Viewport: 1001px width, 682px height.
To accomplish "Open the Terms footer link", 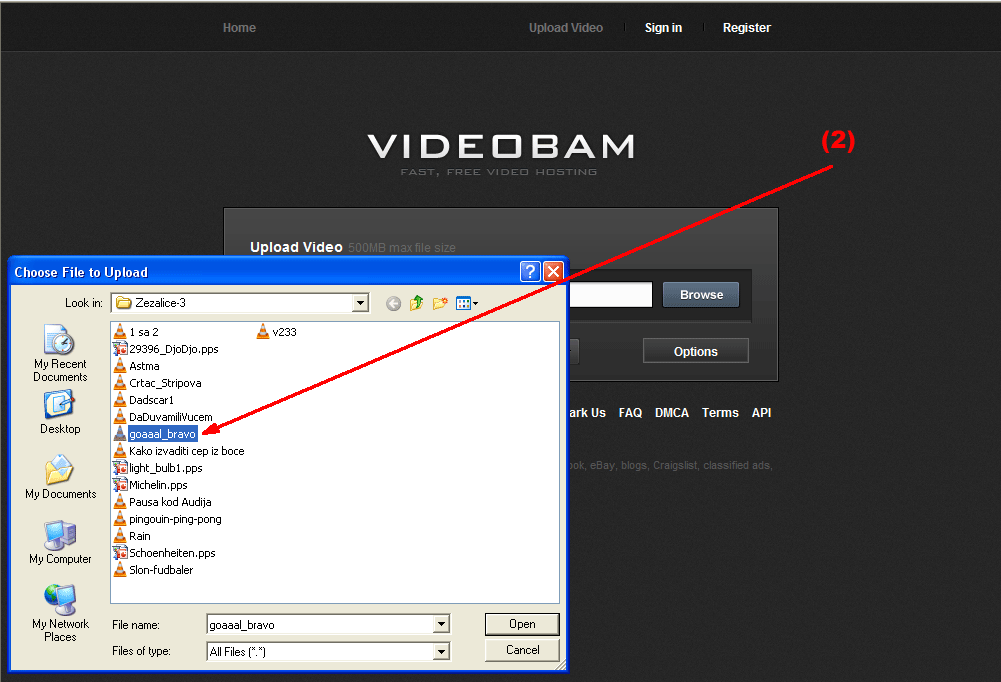I will click(x=720, y=413).
